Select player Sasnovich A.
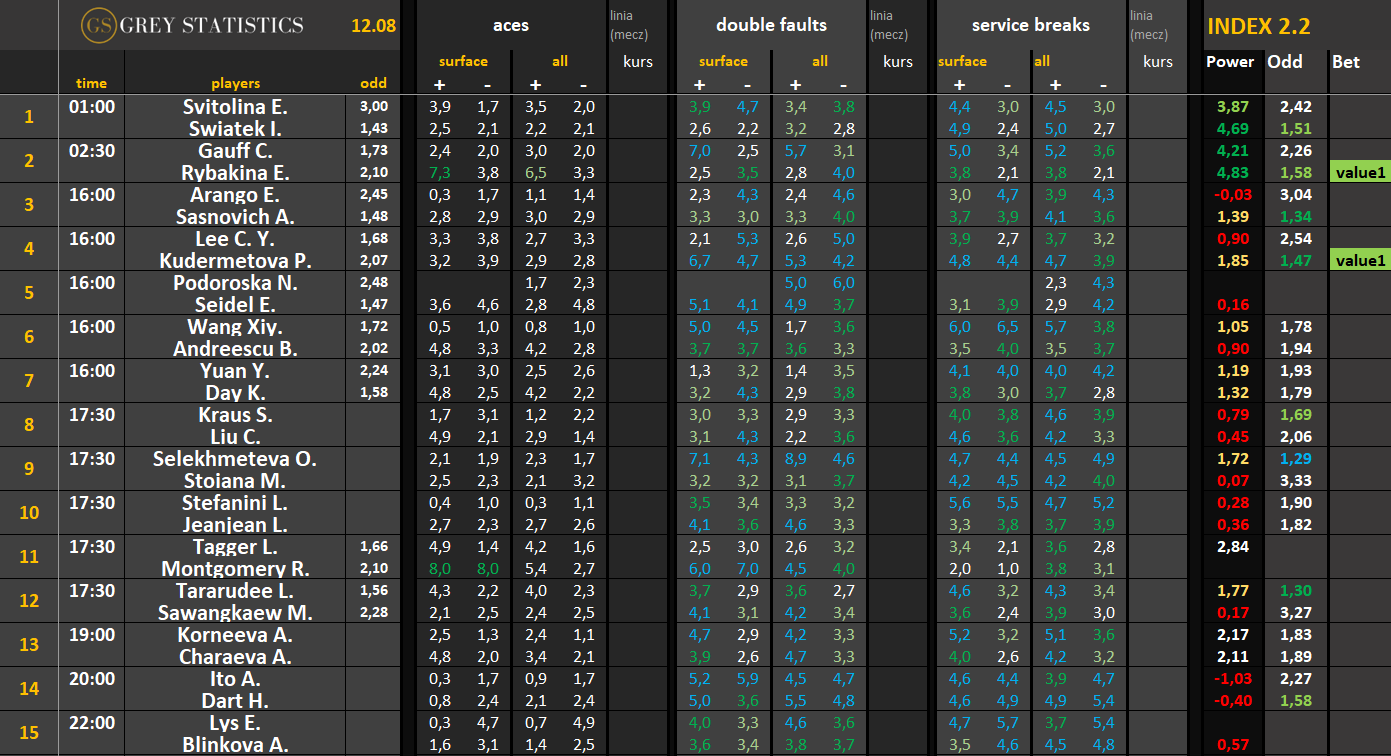This screenshot has width=1391, height=756. click(236, 216)
